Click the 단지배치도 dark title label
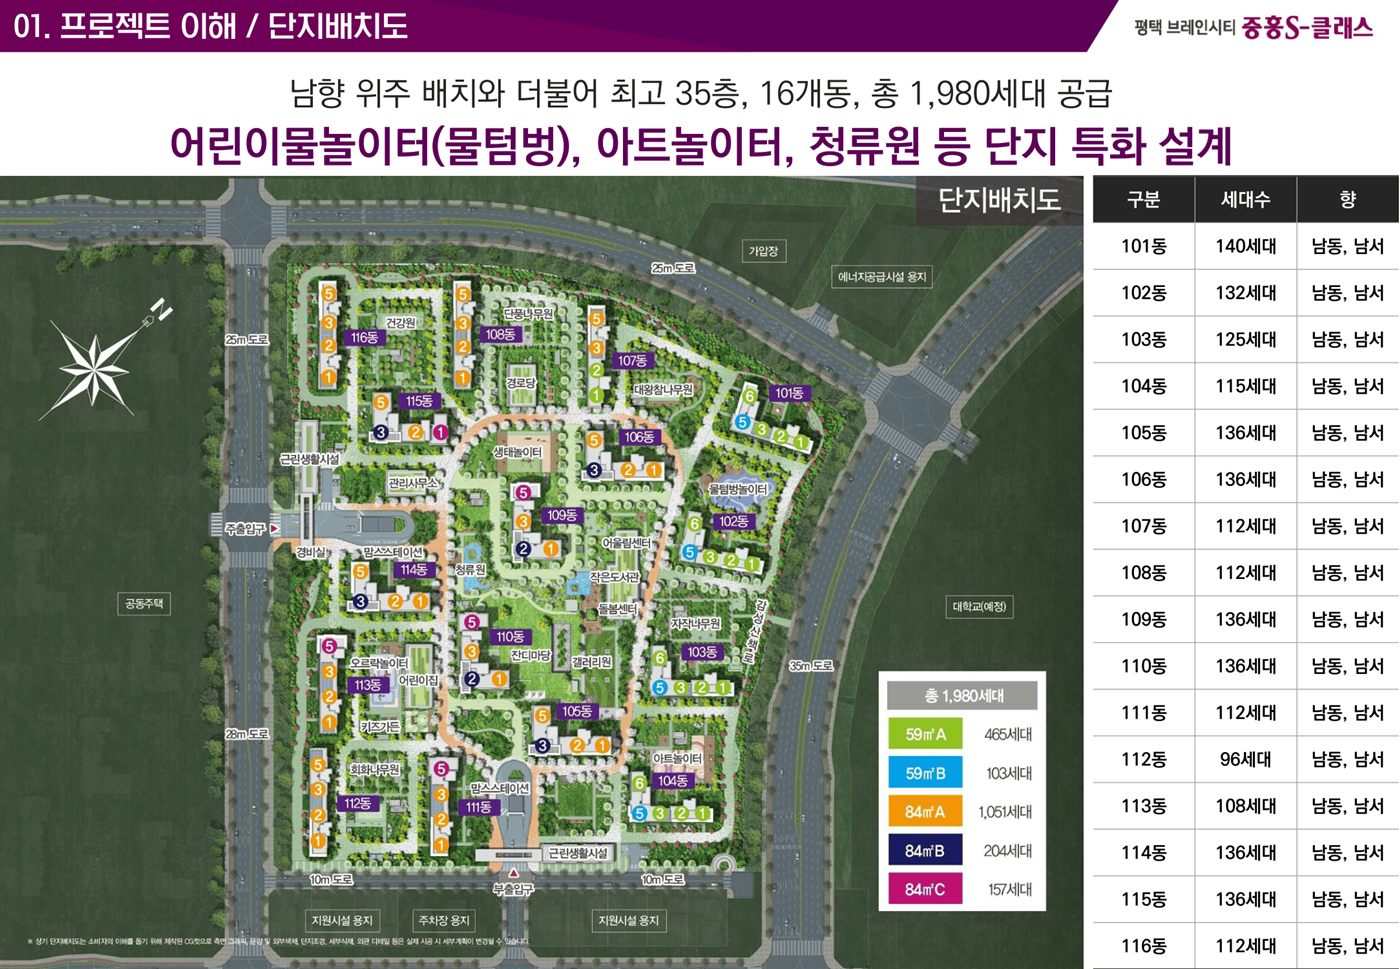This screenshot has height=969, width=1400. [999, 200]
